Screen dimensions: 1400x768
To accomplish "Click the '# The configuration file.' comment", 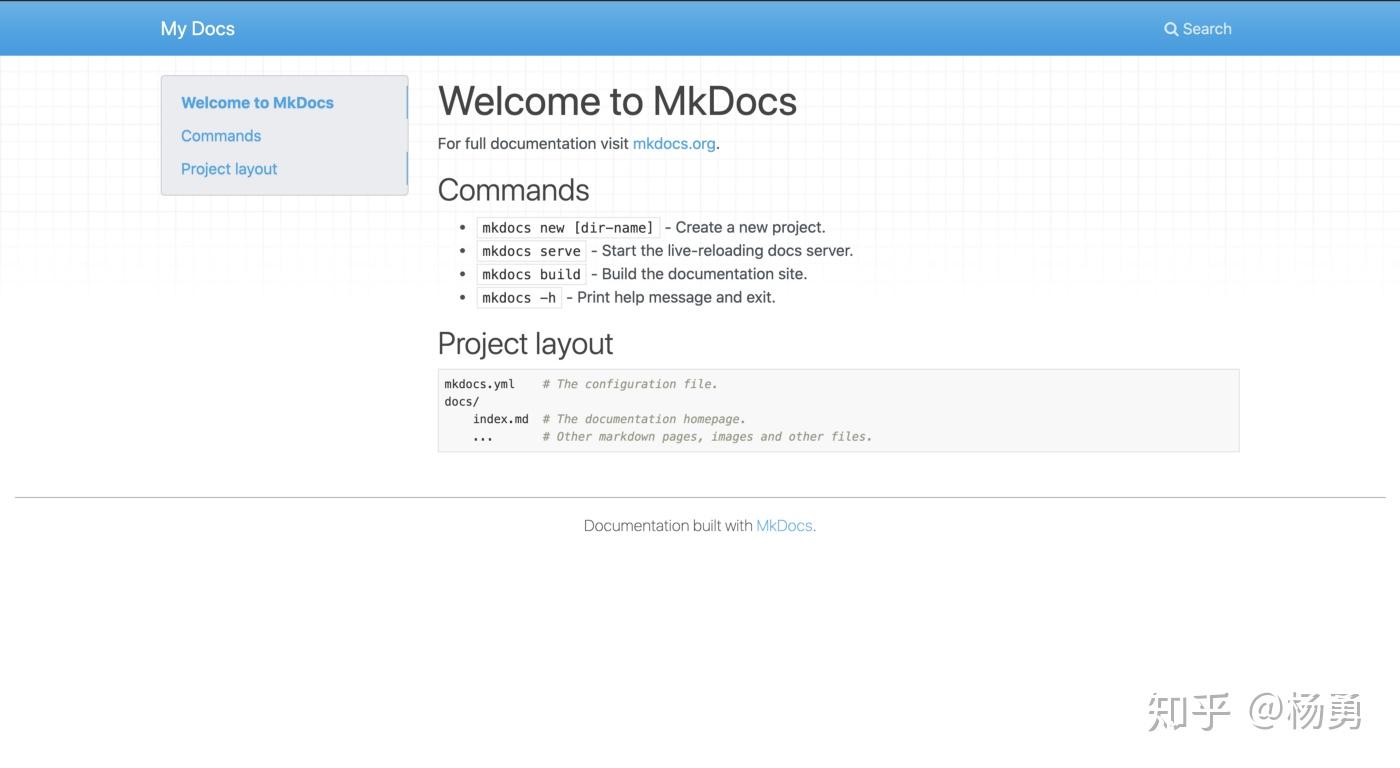I will (630, 384).
